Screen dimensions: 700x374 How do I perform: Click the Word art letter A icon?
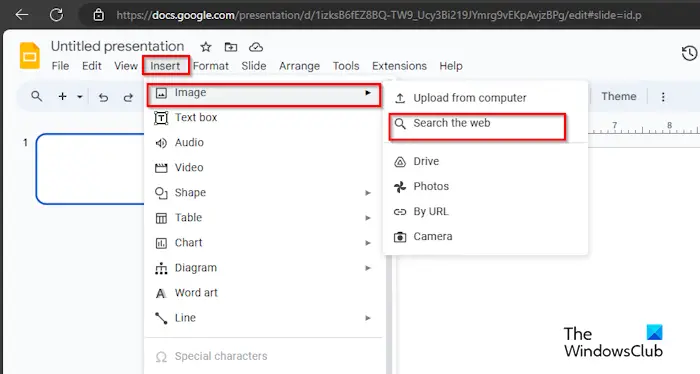(x=161, y=293)
